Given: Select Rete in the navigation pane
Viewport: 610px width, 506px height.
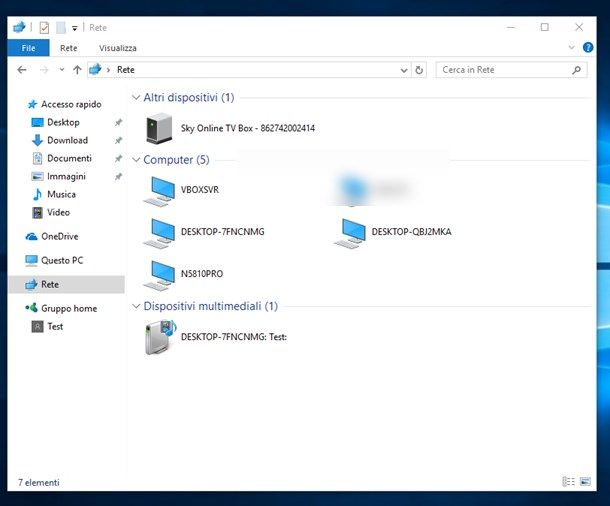Looking at the screenshot, I should (66, 284).
